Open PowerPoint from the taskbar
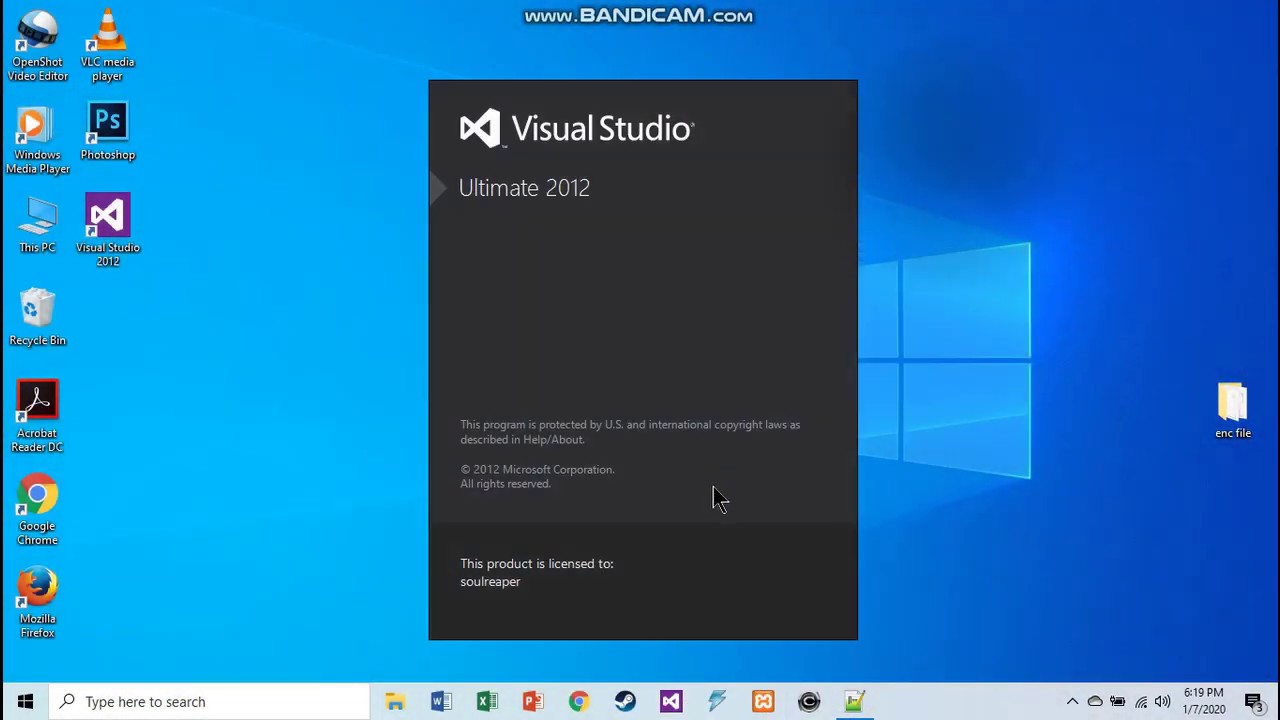This screenshot has width=1280, height=720. coord(533,702)
